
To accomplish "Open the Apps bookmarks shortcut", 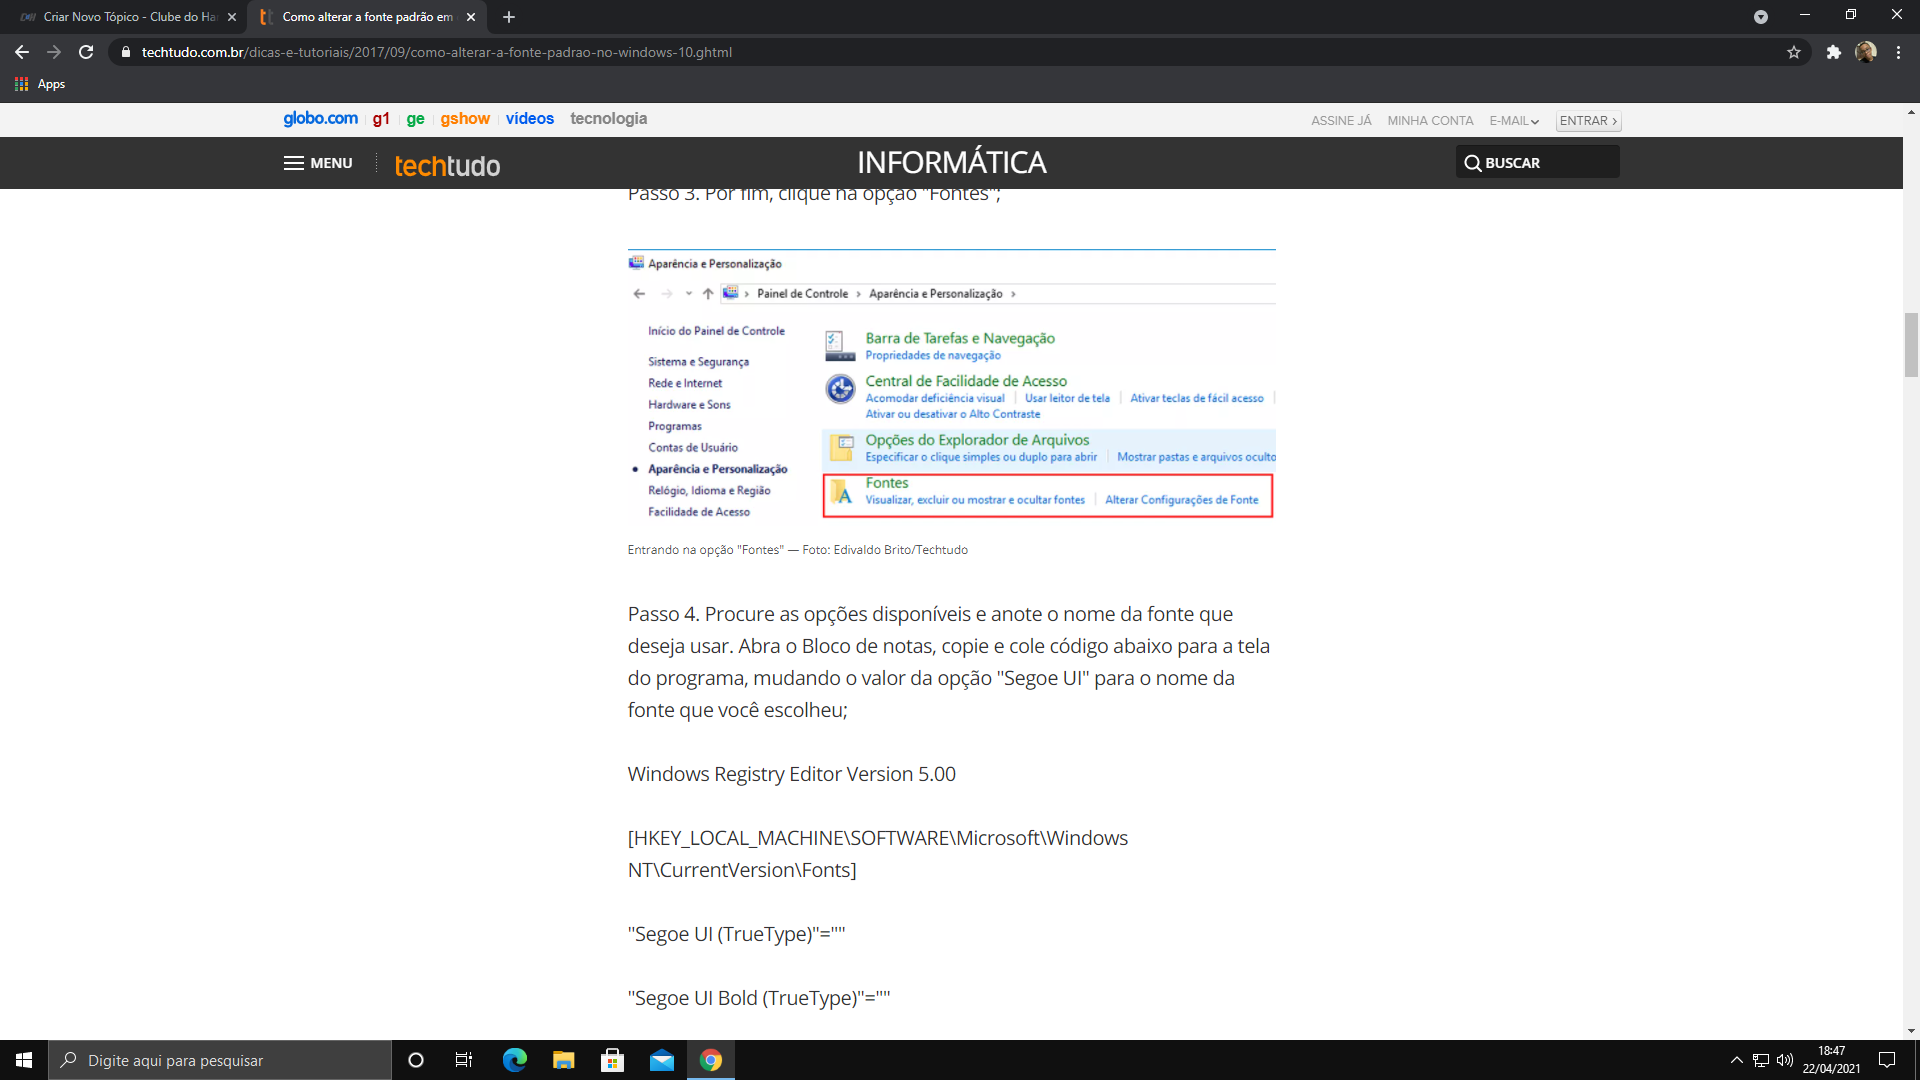I will (x=40, y=84).
